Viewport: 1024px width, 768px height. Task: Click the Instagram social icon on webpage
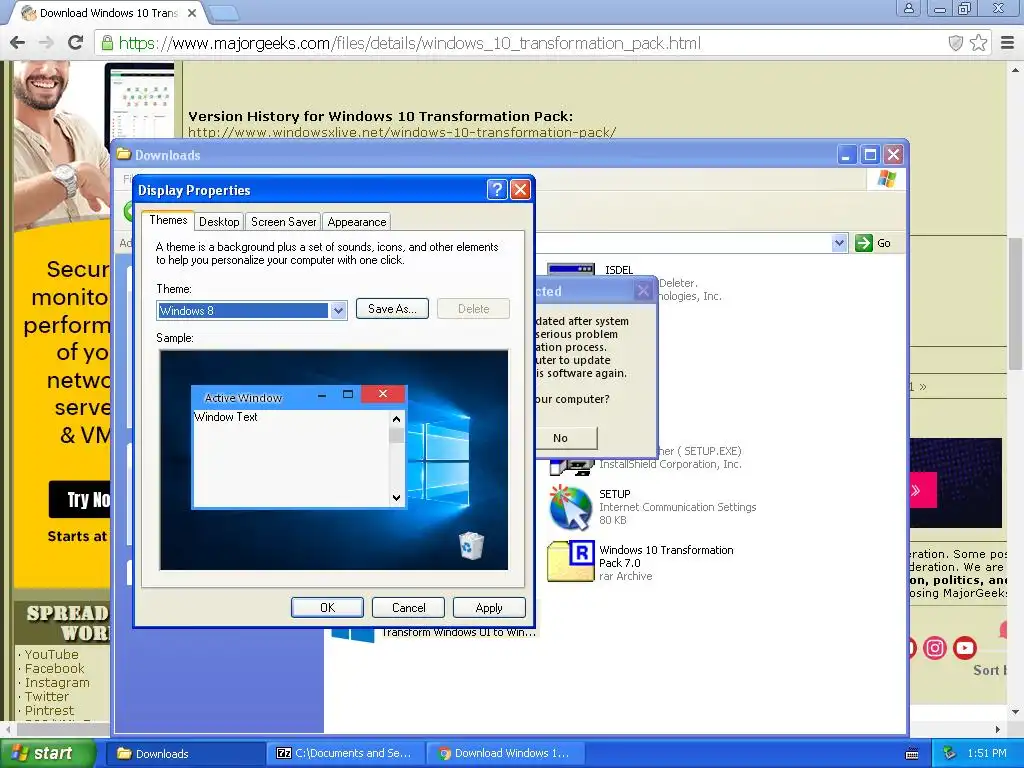tap(935, 648)
